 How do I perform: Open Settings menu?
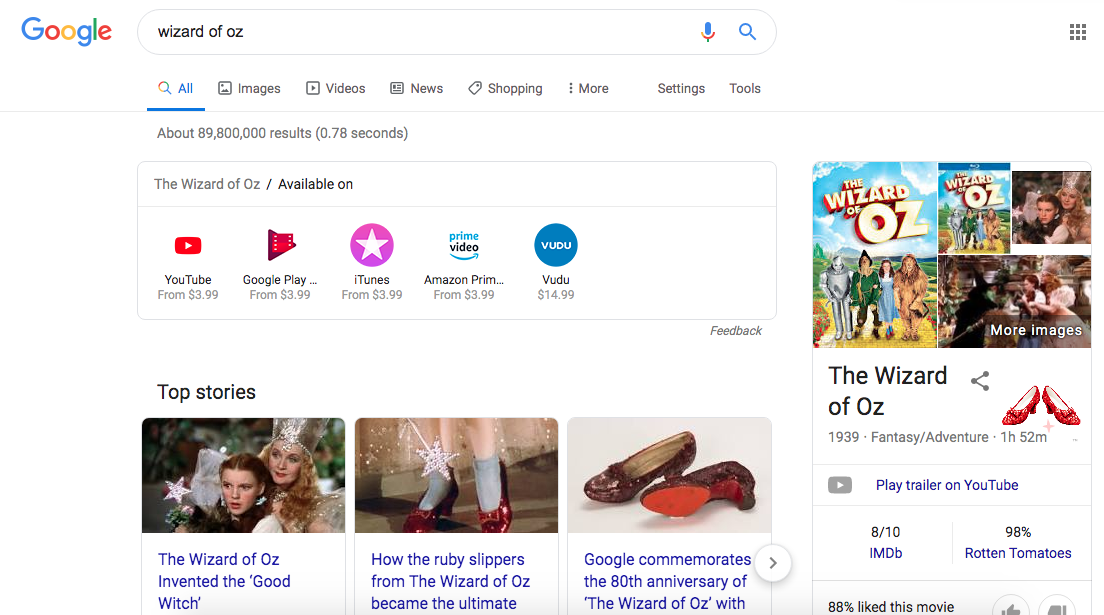click(x=681, y=89)
